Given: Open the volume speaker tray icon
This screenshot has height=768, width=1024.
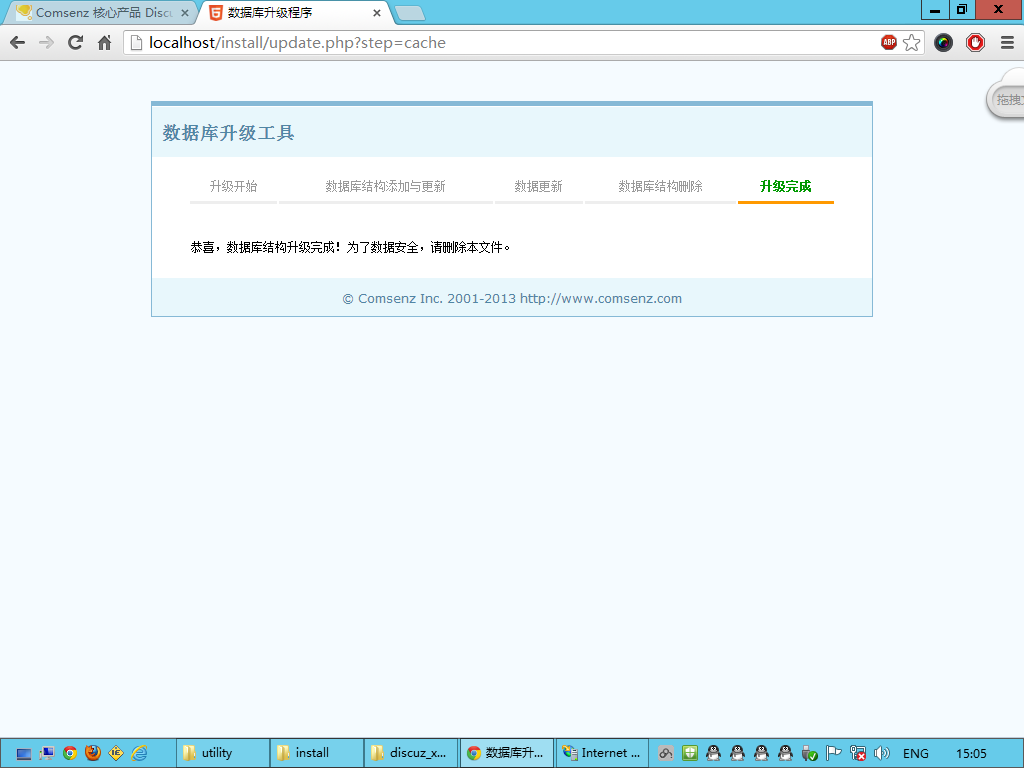Looking at the screenshot, I should (x=882, y=753).
